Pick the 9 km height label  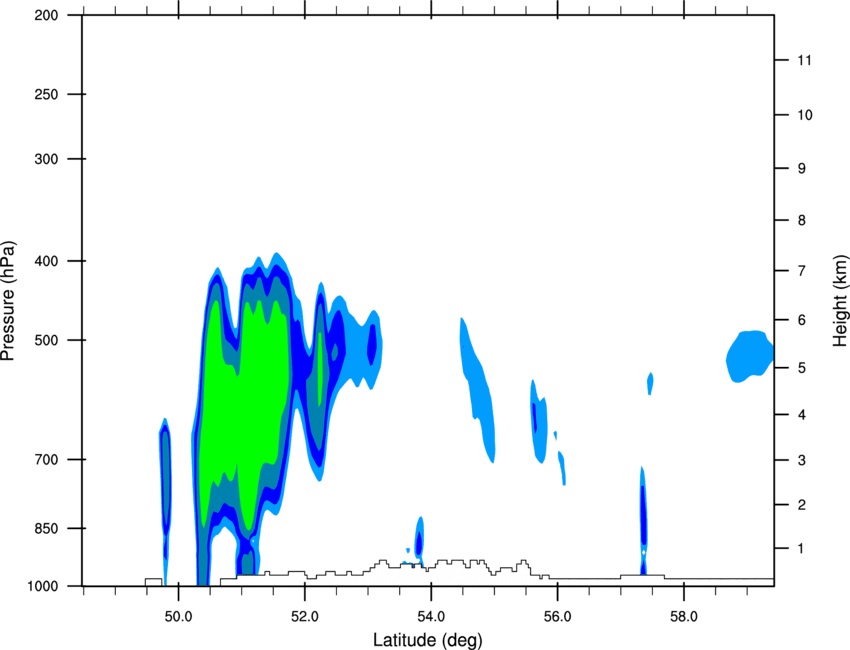tap(802, 168)
